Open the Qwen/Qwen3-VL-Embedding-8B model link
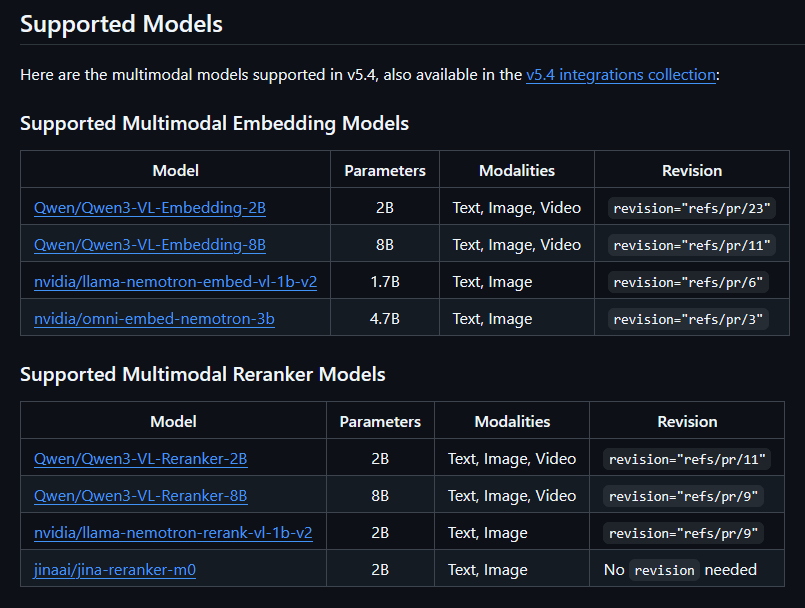The height and width of the screenshot is (608, 805). coord(150,245)
